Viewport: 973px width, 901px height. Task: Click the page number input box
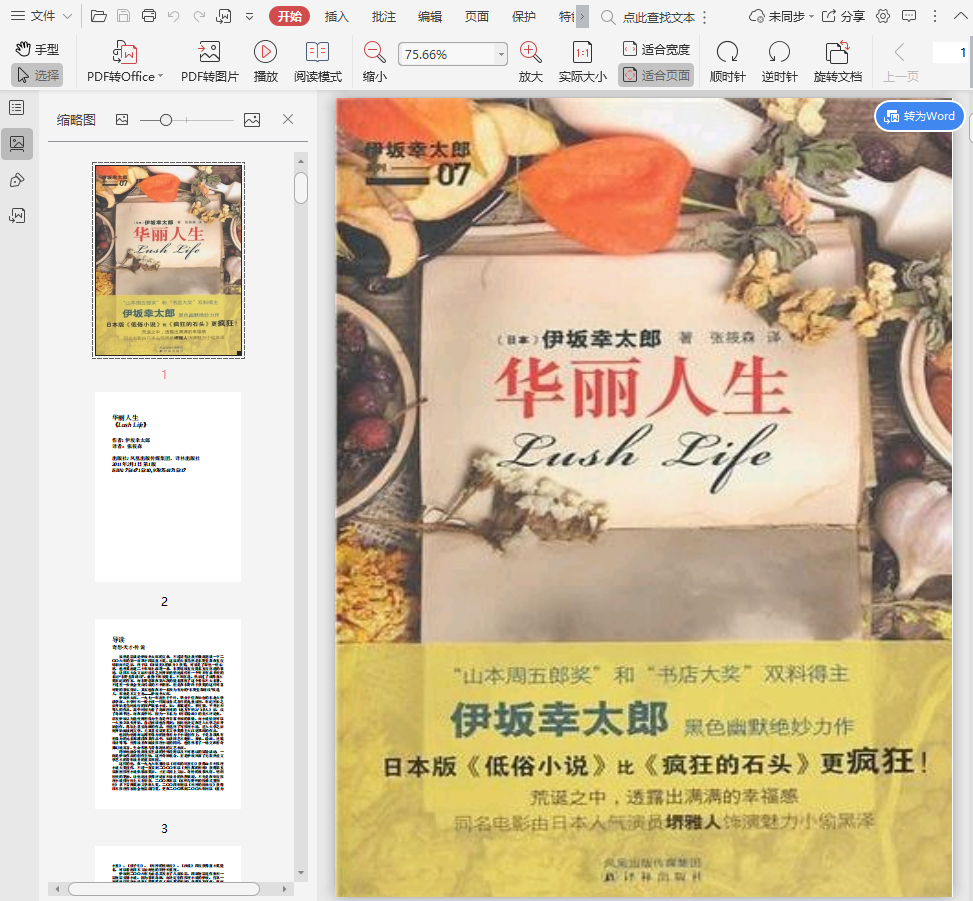click(951, 53)
